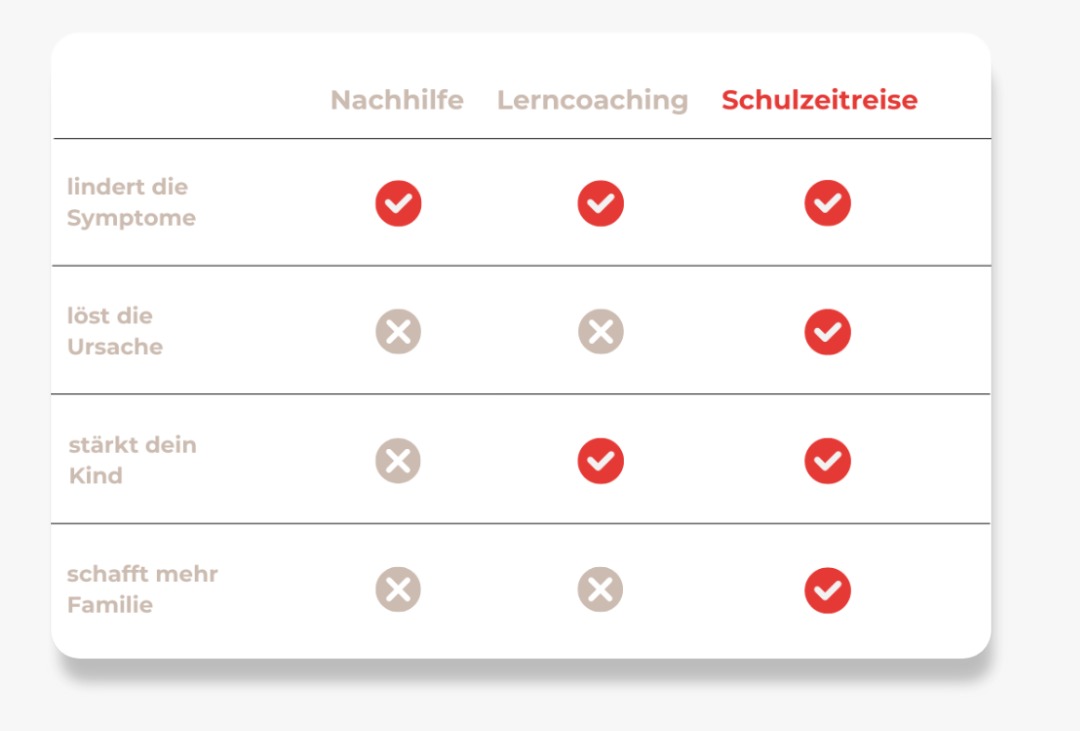Screen dimensions: 1080x731
Task: Click the Nachhilfe checkmark for lindert die Symptome
Action: pyautogui.click(x=398, y=203)
